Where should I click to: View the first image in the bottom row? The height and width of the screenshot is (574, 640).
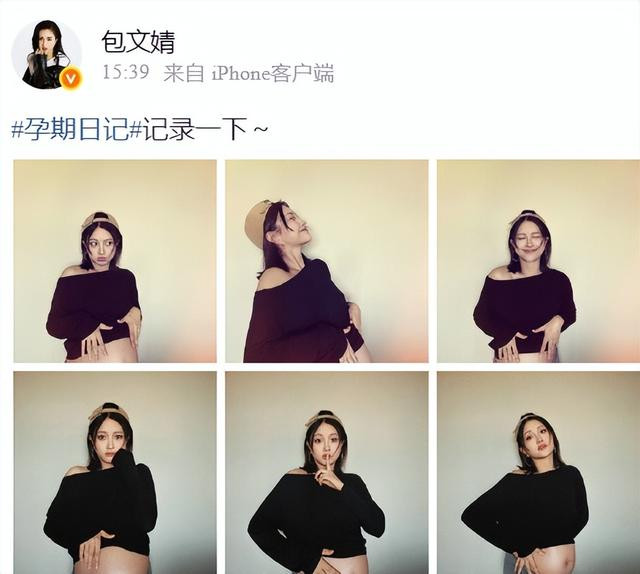point(115,473)
